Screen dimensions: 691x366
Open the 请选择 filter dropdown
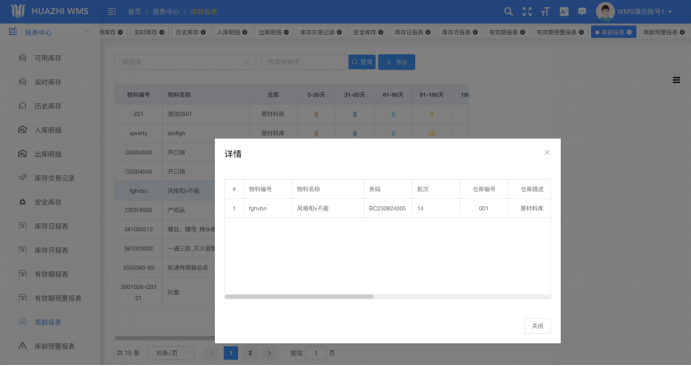(x=185, y=62)
